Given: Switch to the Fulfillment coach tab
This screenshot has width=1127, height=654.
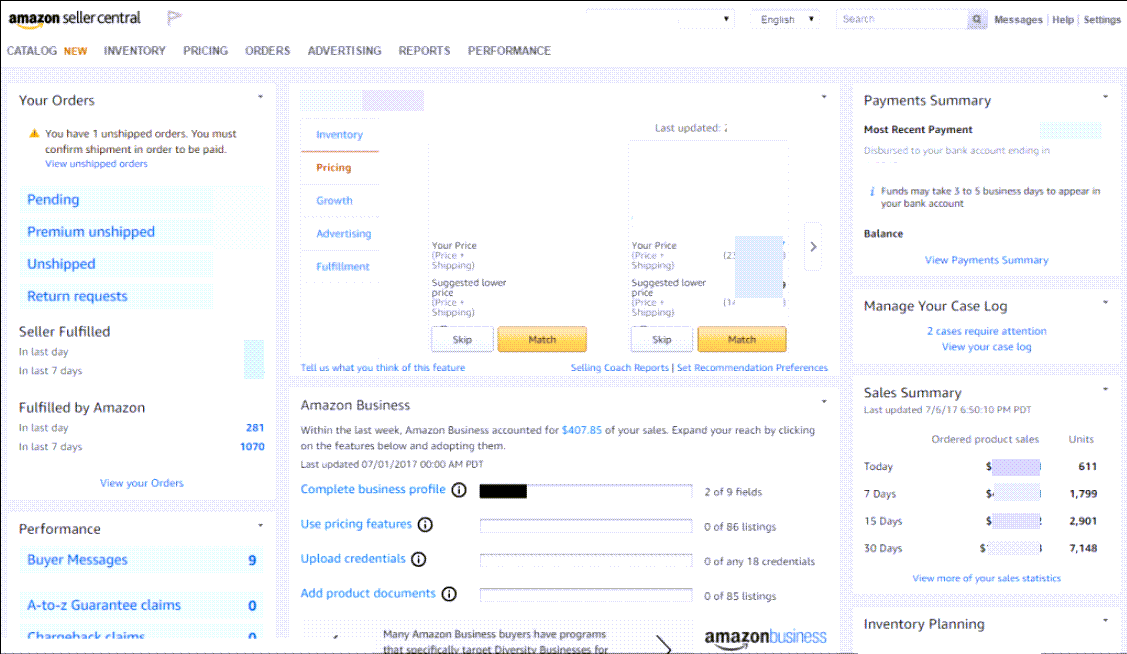Looking at the screenshot, I should (343, 267).
